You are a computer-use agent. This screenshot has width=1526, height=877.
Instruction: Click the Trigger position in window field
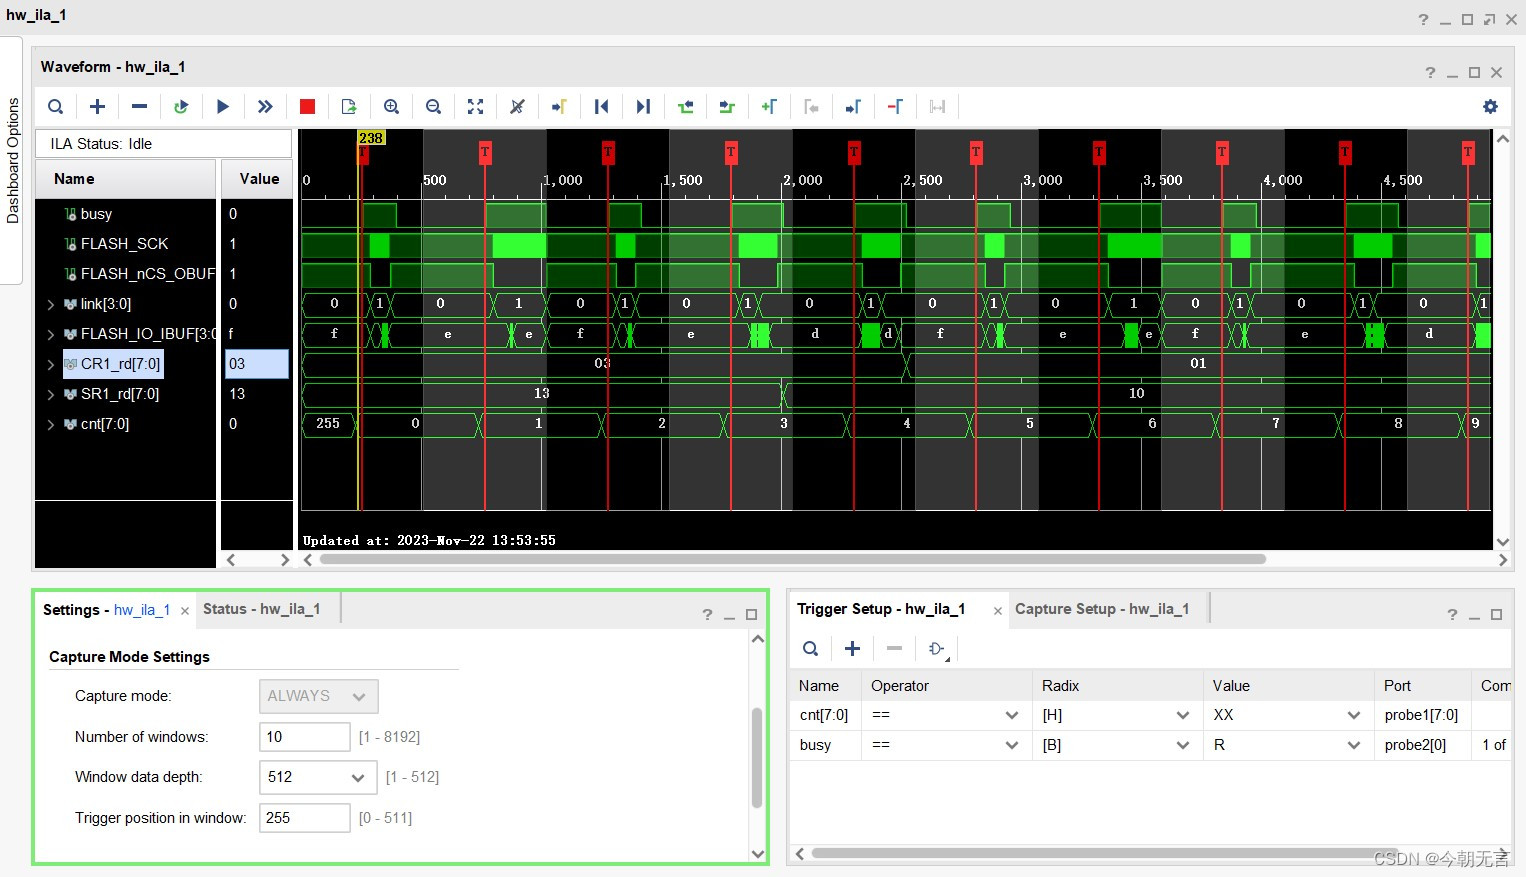(305, 818)
